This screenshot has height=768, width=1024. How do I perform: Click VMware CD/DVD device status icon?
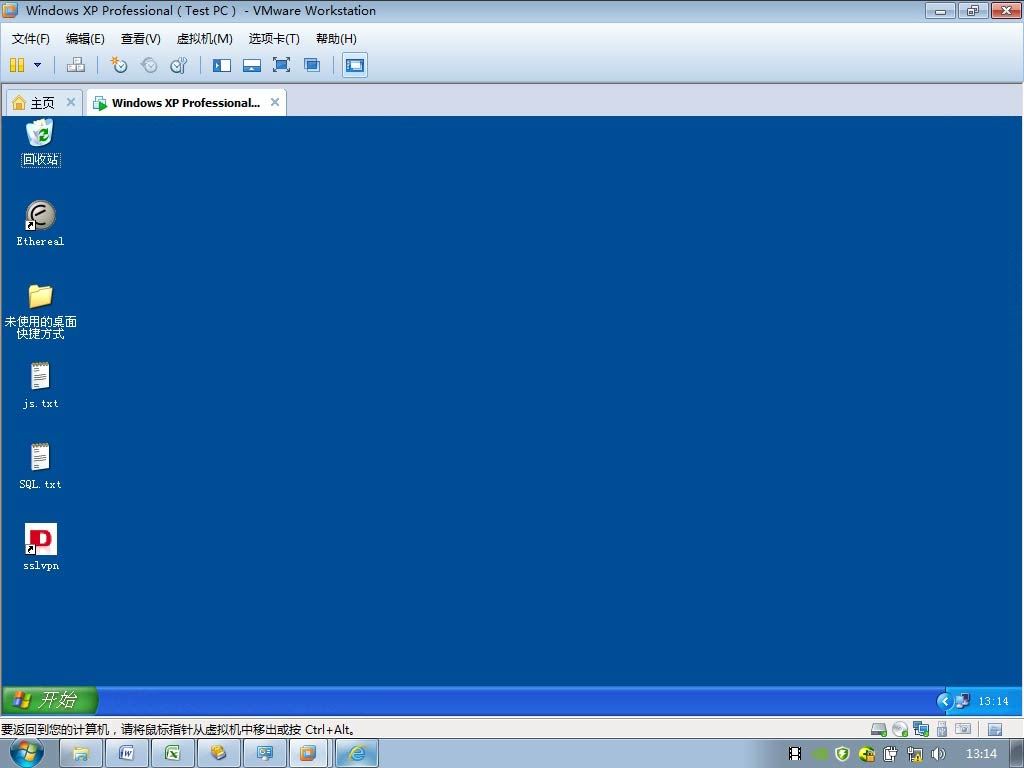tap(900, 729)
